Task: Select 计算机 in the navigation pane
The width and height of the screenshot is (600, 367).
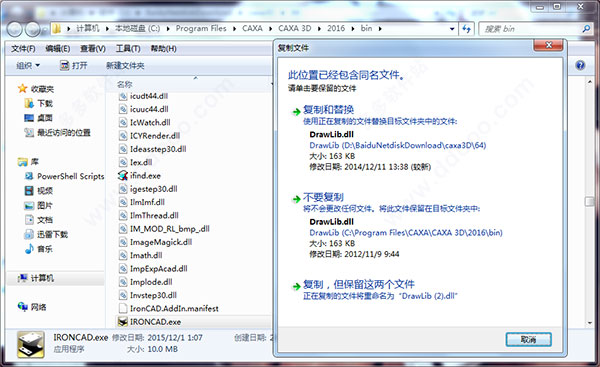Action: 42,278
